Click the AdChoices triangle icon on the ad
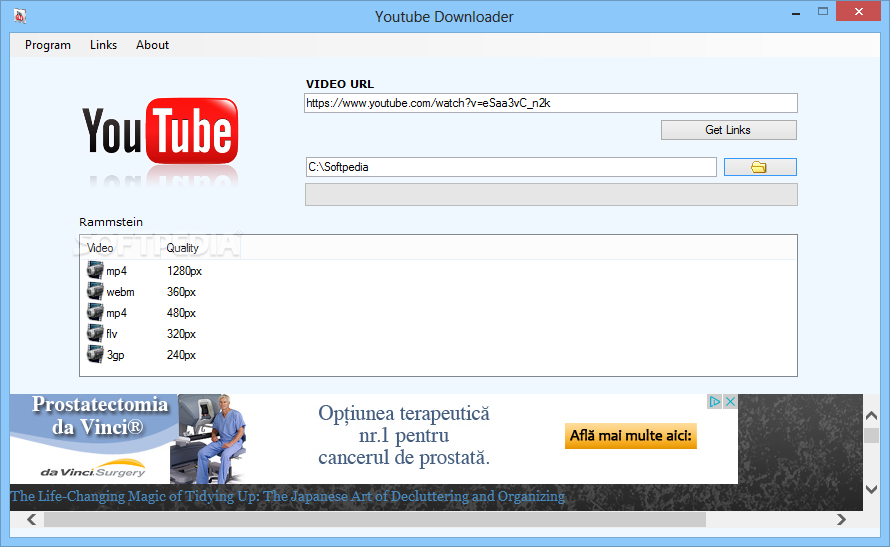890x547 pixels. 715,402
